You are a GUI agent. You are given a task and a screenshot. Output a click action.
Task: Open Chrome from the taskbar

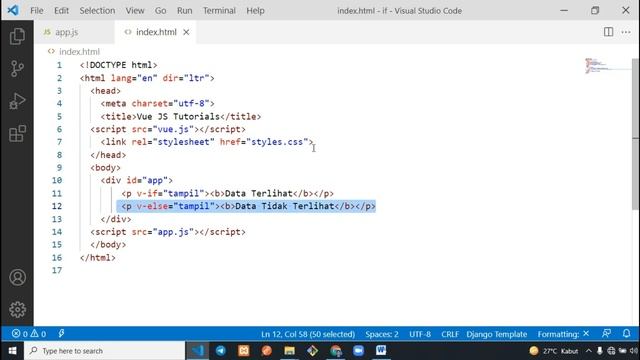[336, 351]
